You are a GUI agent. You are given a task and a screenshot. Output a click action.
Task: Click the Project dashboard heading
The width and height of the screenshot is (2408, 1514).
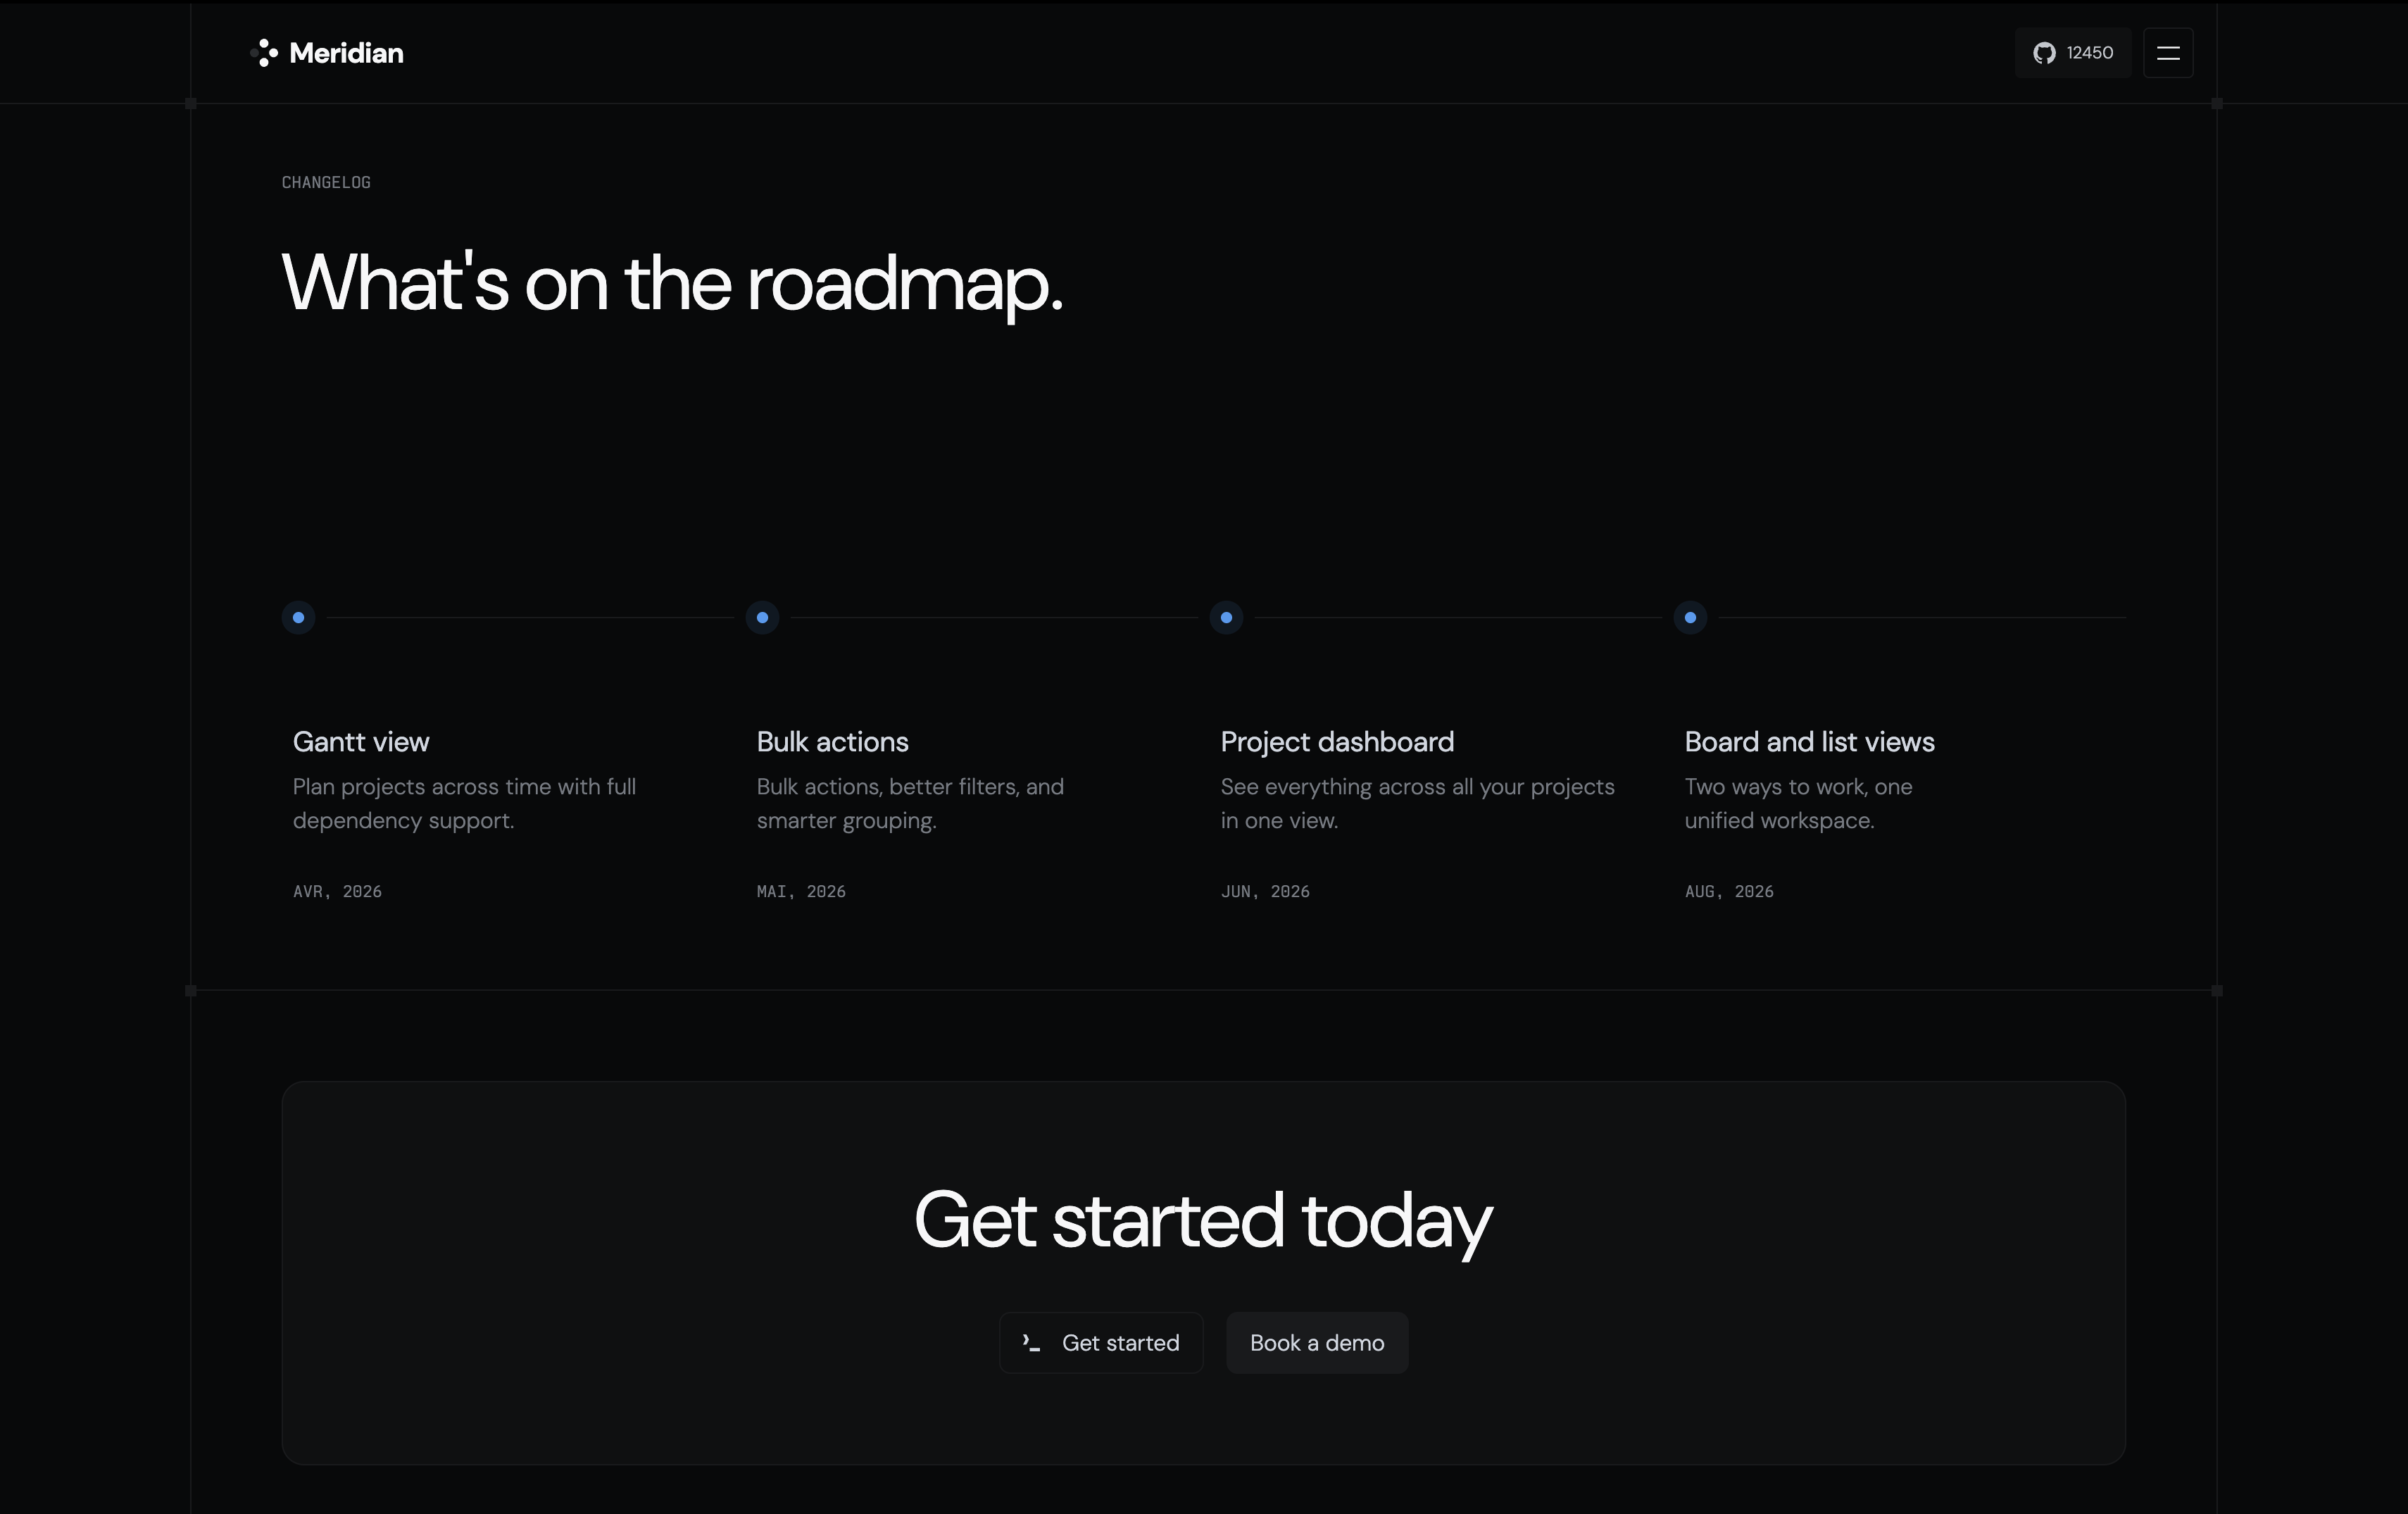pos(1337,742)
